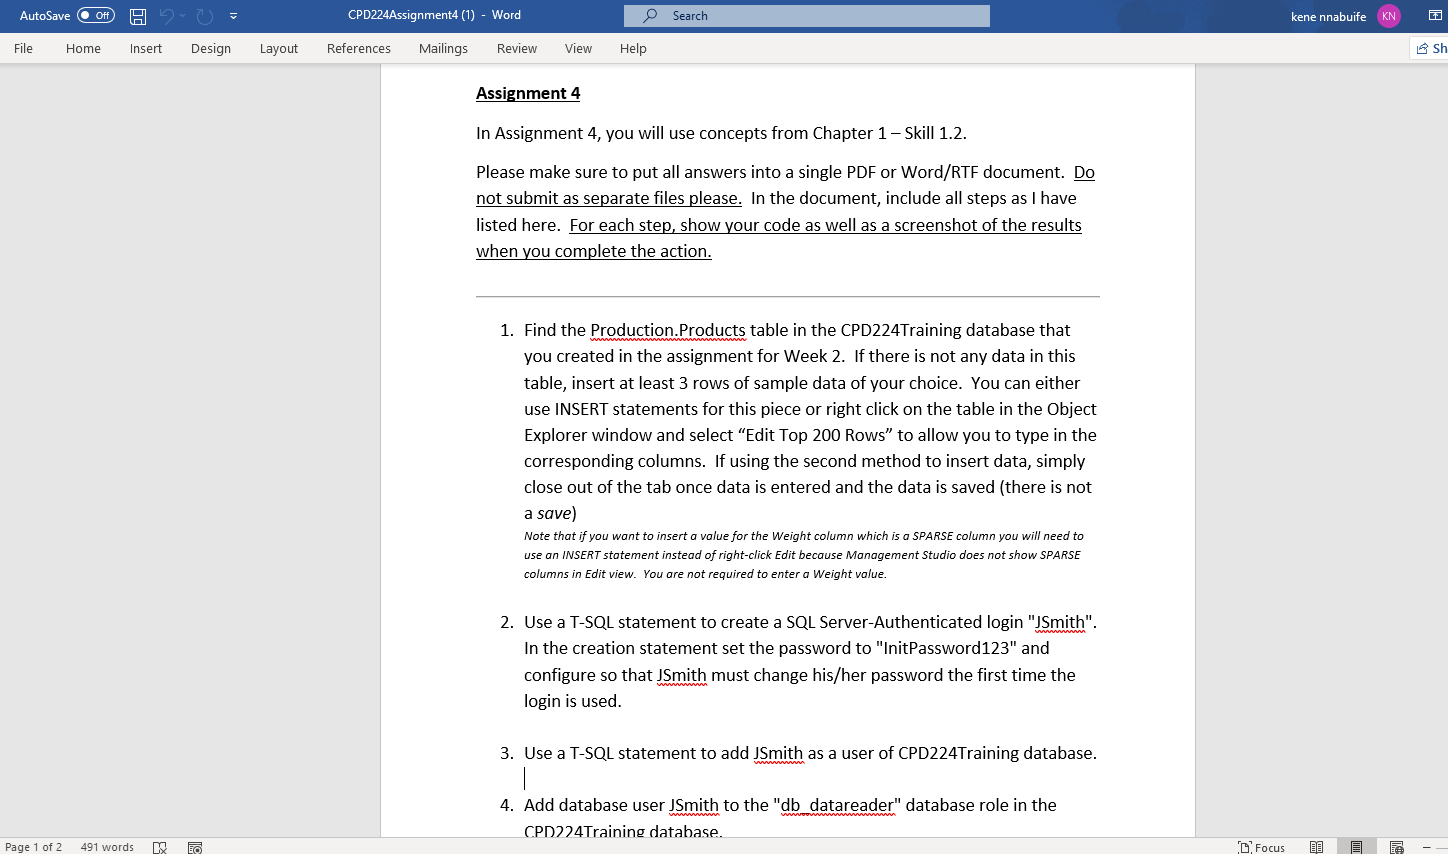This screenshot has height=854, width=1448.
Task: Click Page 1 of 2 to open navigation
Action: (40, 847)
